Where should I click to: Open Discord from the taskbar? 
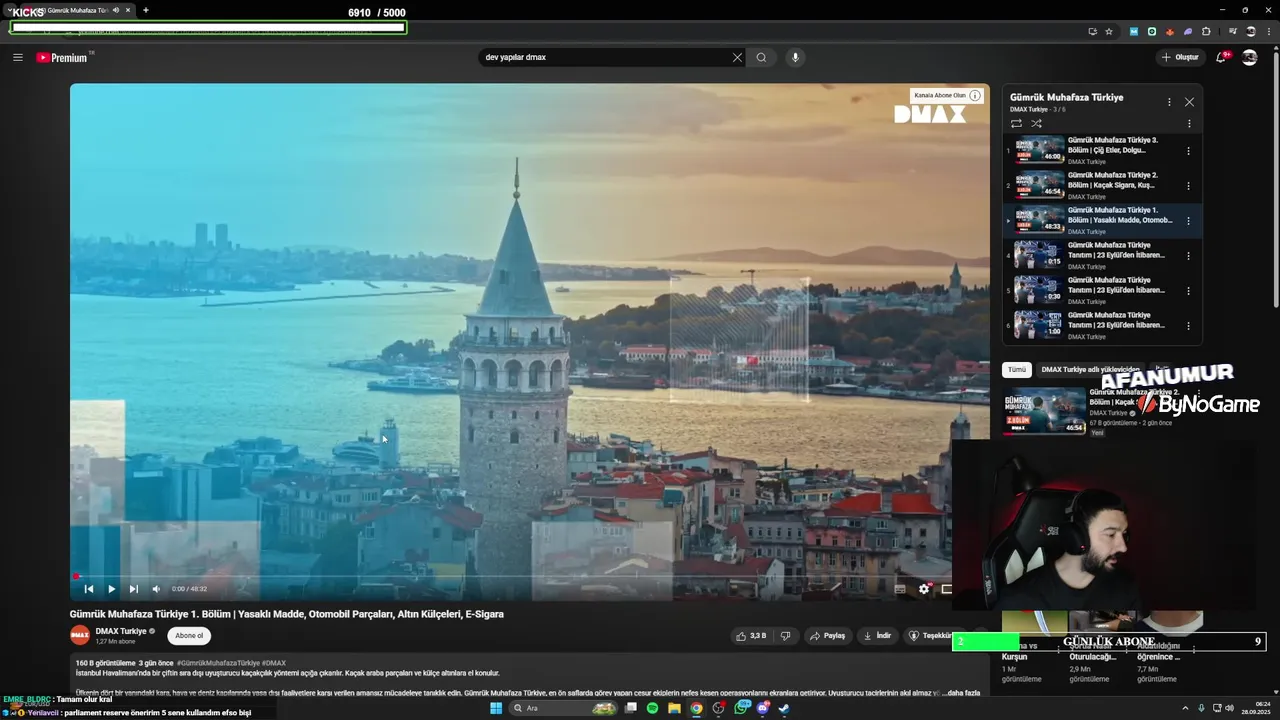(763, 708)
